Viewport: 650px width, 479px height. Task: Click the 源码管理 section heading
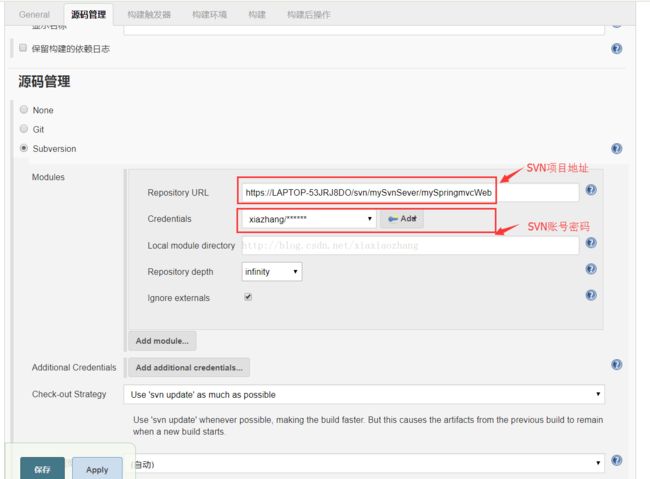[x=44, y=81]
